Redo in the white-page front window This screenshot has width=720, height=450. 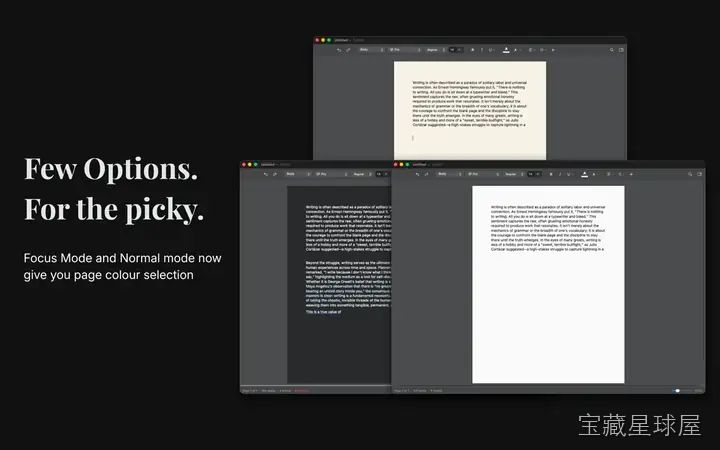(426, 174)
